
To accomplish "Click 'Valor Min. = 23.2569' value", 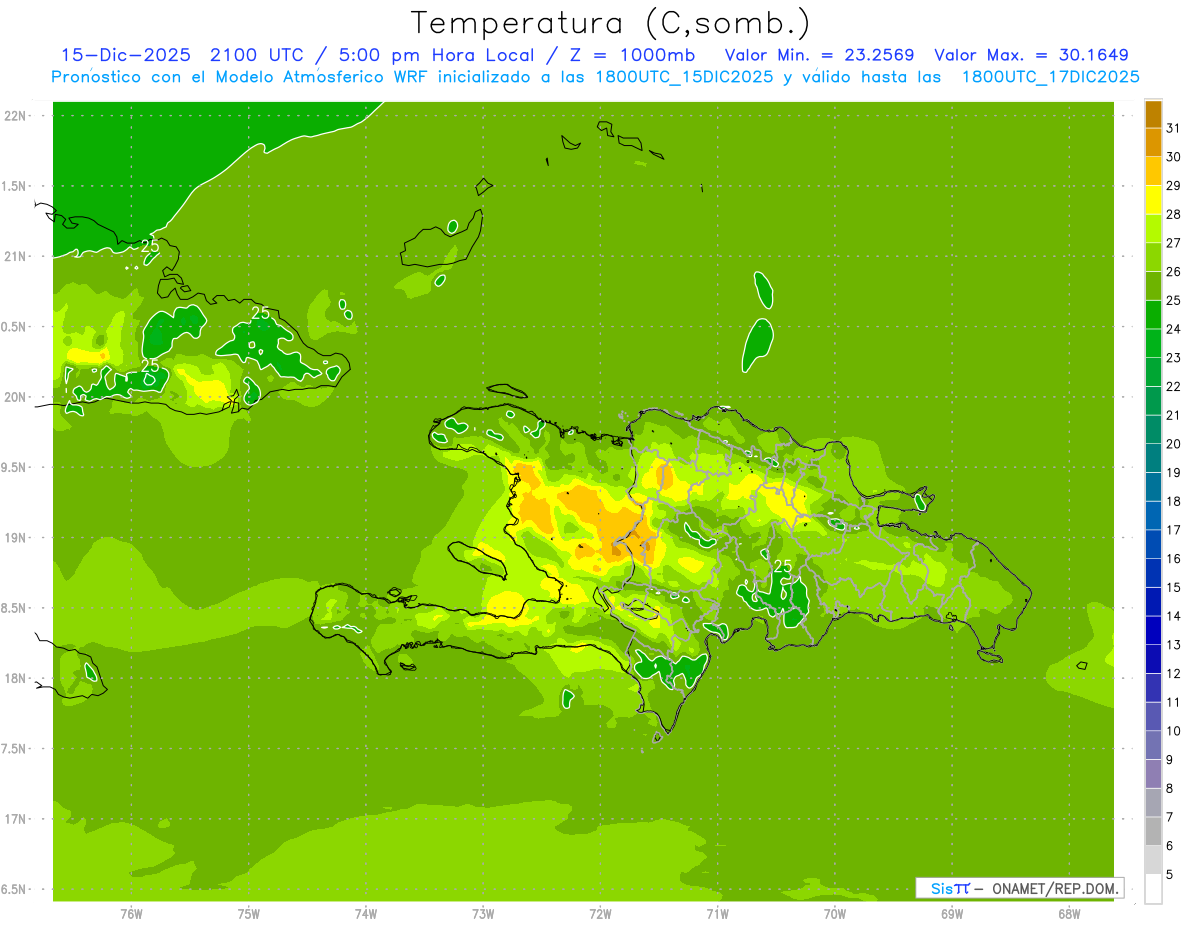I will [819, 55].
